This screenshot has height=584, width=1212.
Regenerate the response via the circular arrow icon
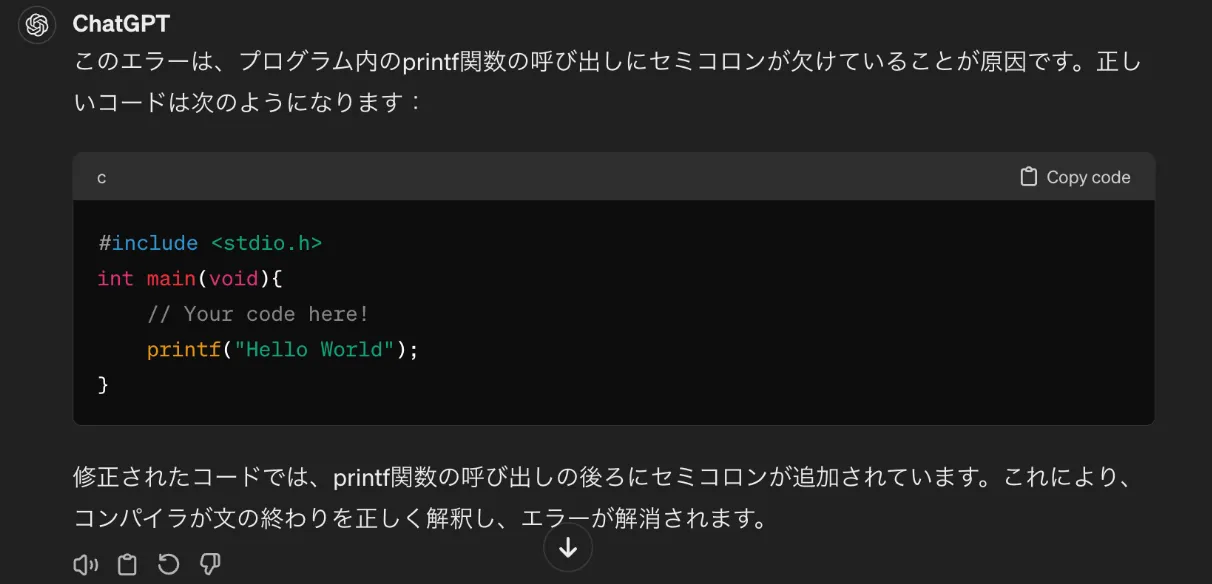[x=168, y=563]
